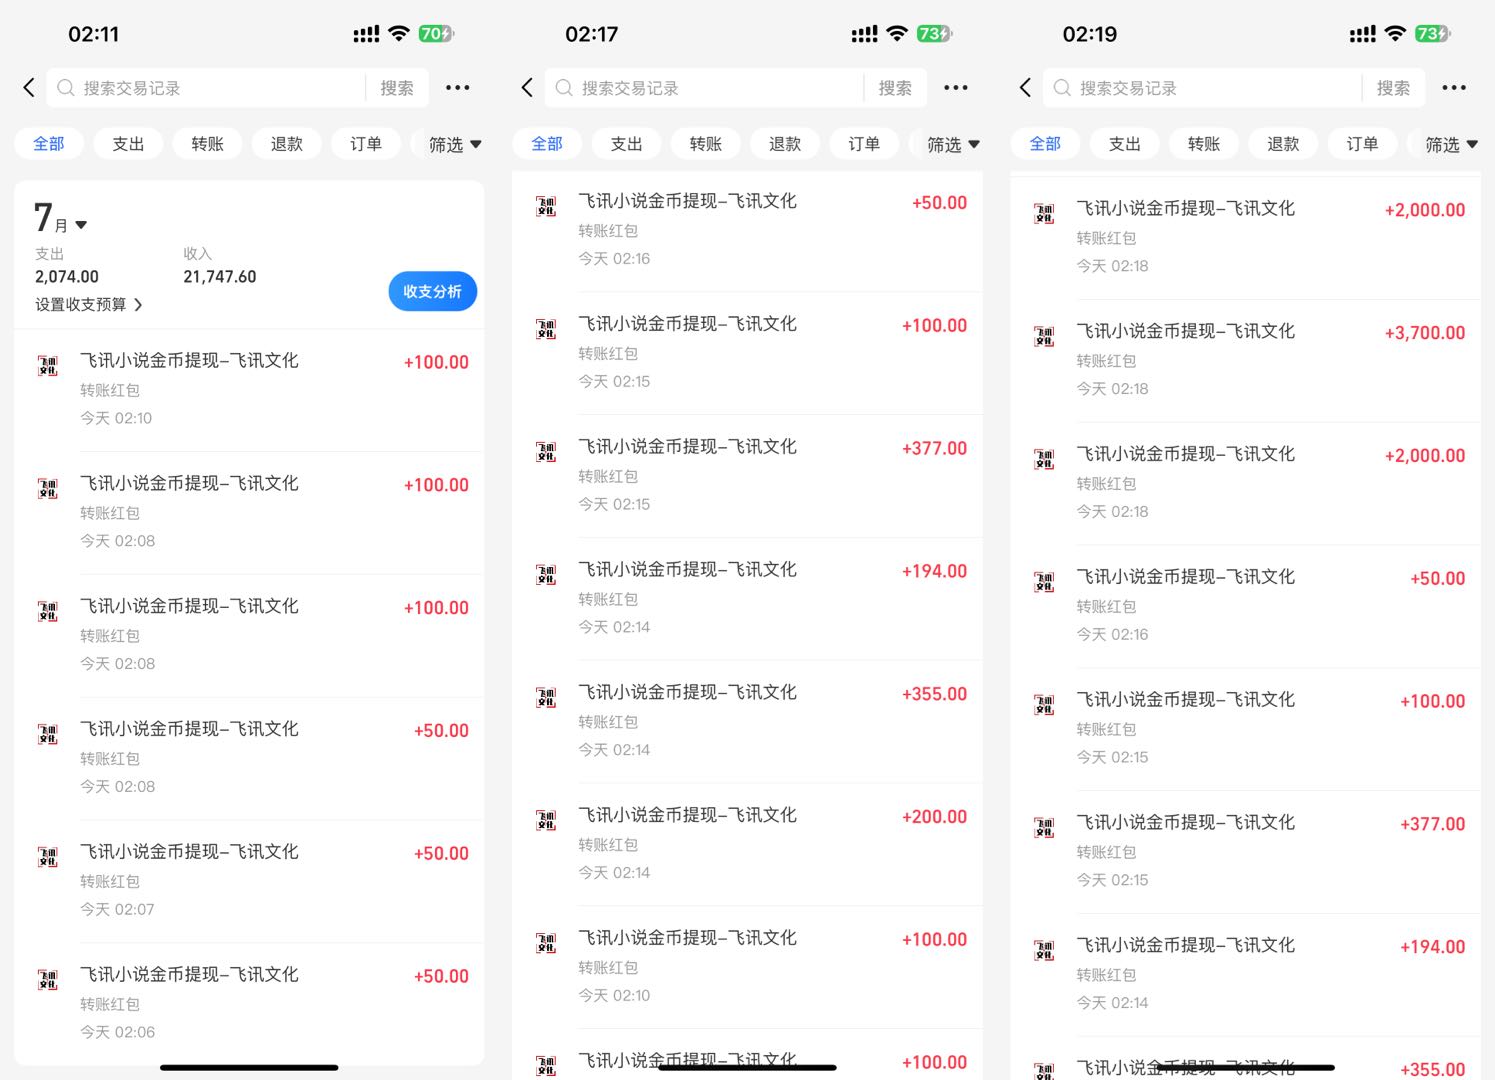
Task: Tap the back arrow on the 02:19 screen
Action: 1025,88
